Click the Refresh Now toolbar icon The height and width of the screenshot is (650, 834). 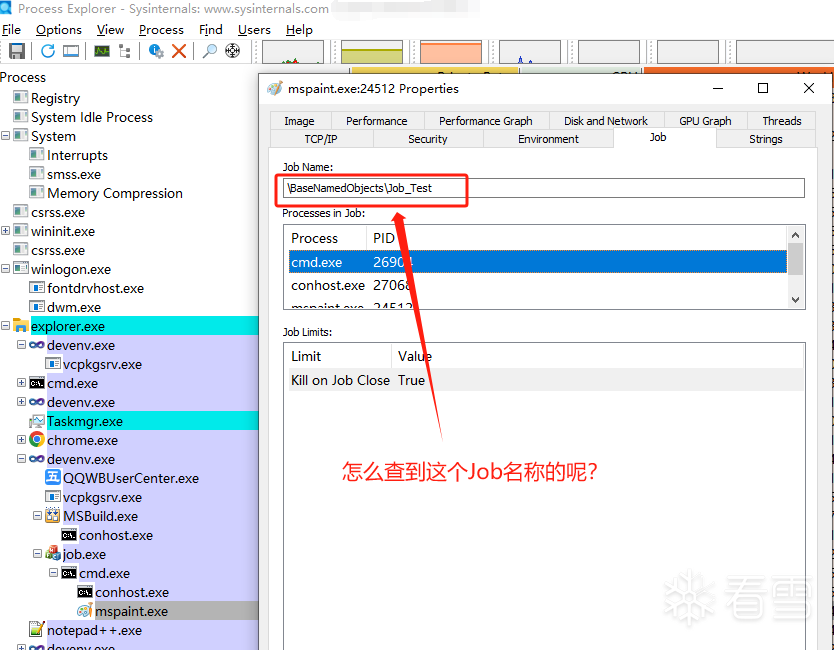click(48, 51)
